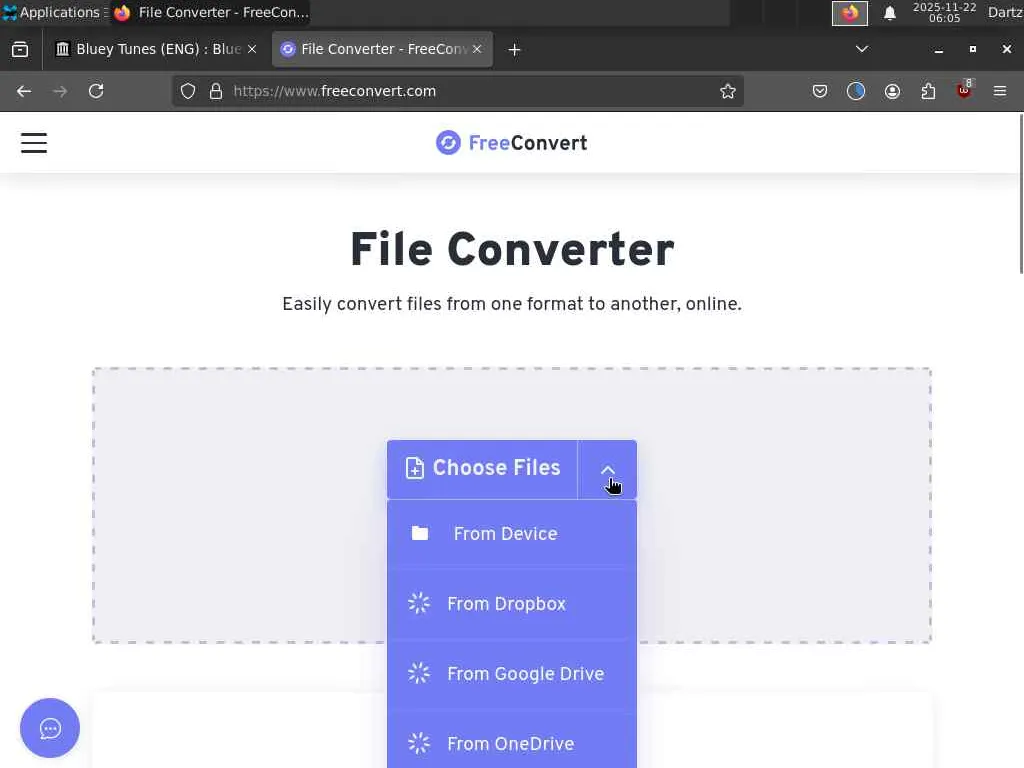The width and height of the screenshot is (1024, 768).
Task: Open a new browser tab
Action: pos(515,50)
